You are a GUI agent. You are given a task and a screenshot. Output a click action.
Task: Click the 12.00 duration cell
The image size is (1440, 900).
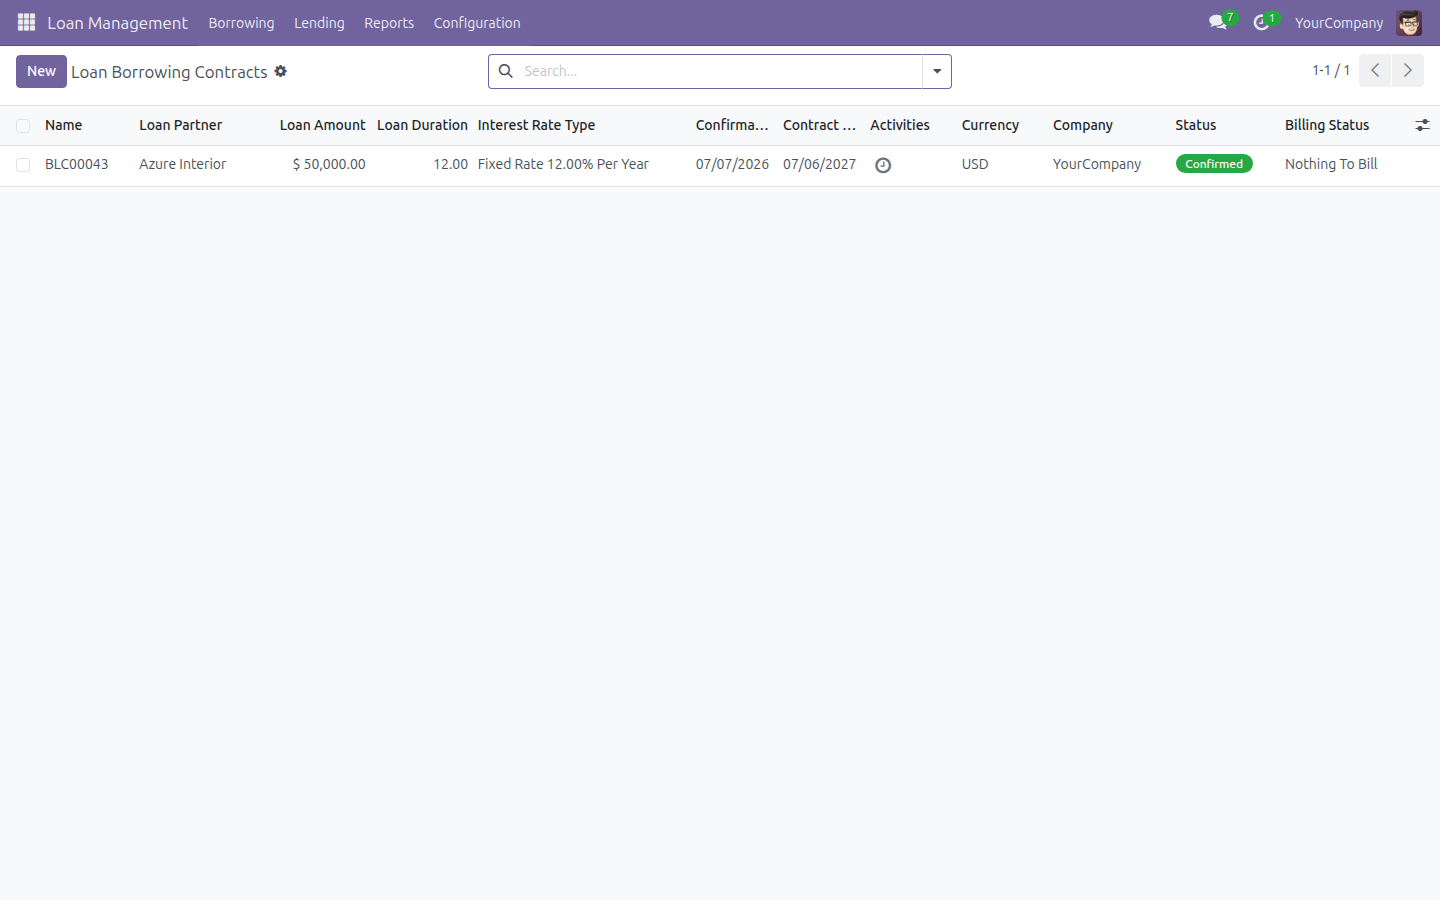[x=450, y=164]
